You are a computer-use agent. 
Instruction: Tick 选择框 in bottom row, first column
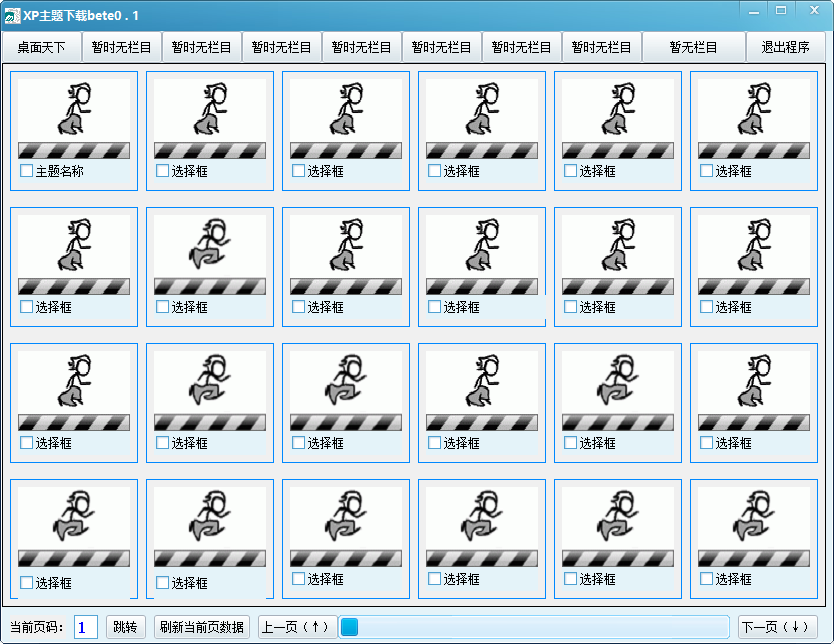point(26,583)
